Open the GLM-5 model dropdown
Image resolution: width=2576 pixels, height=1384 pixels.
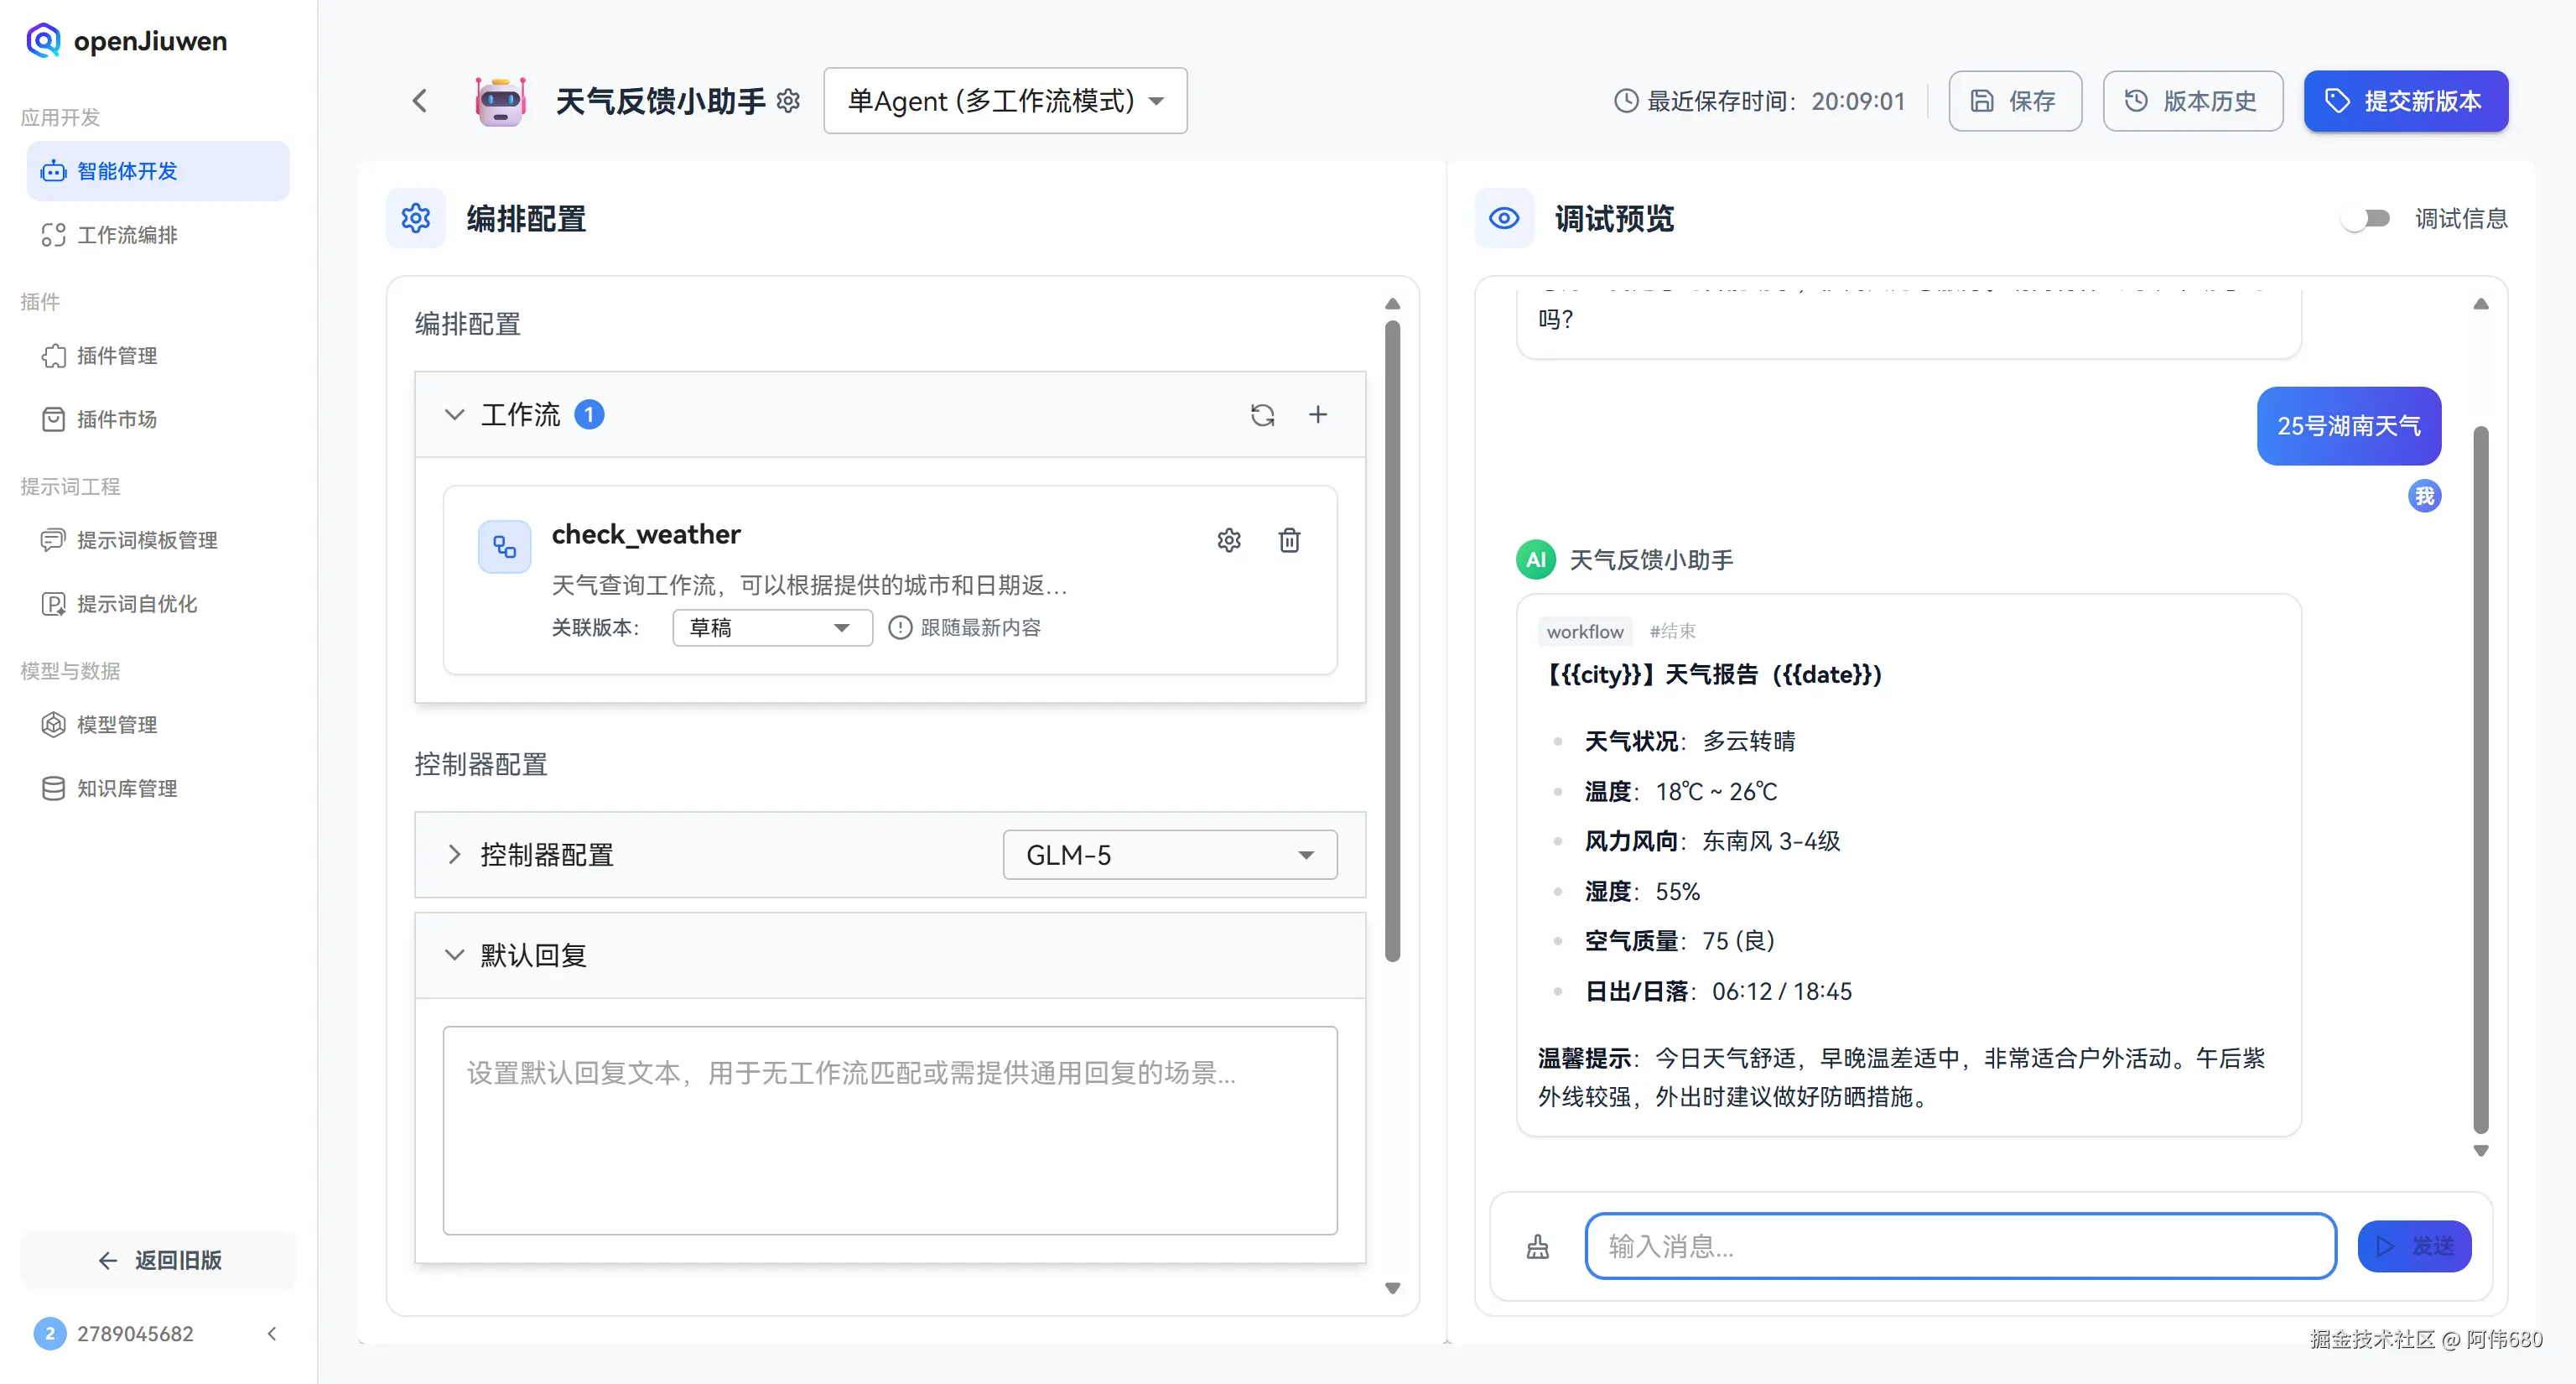click(1169, 855)
